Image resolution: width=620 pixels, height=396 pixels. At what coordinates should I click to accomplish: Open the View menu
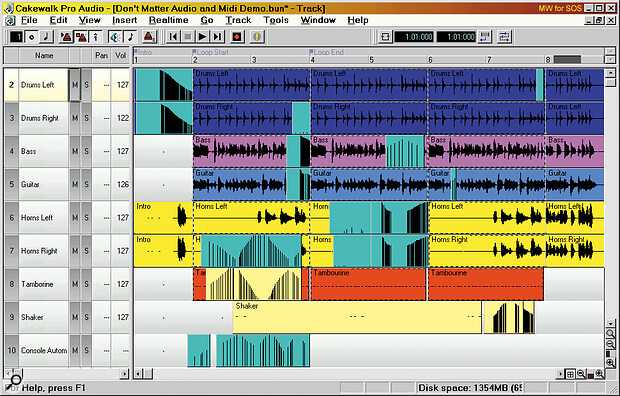(89, 20)
